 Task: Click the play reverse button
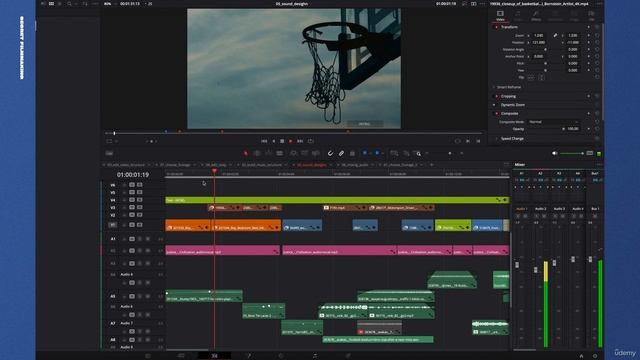click(273, 141)
